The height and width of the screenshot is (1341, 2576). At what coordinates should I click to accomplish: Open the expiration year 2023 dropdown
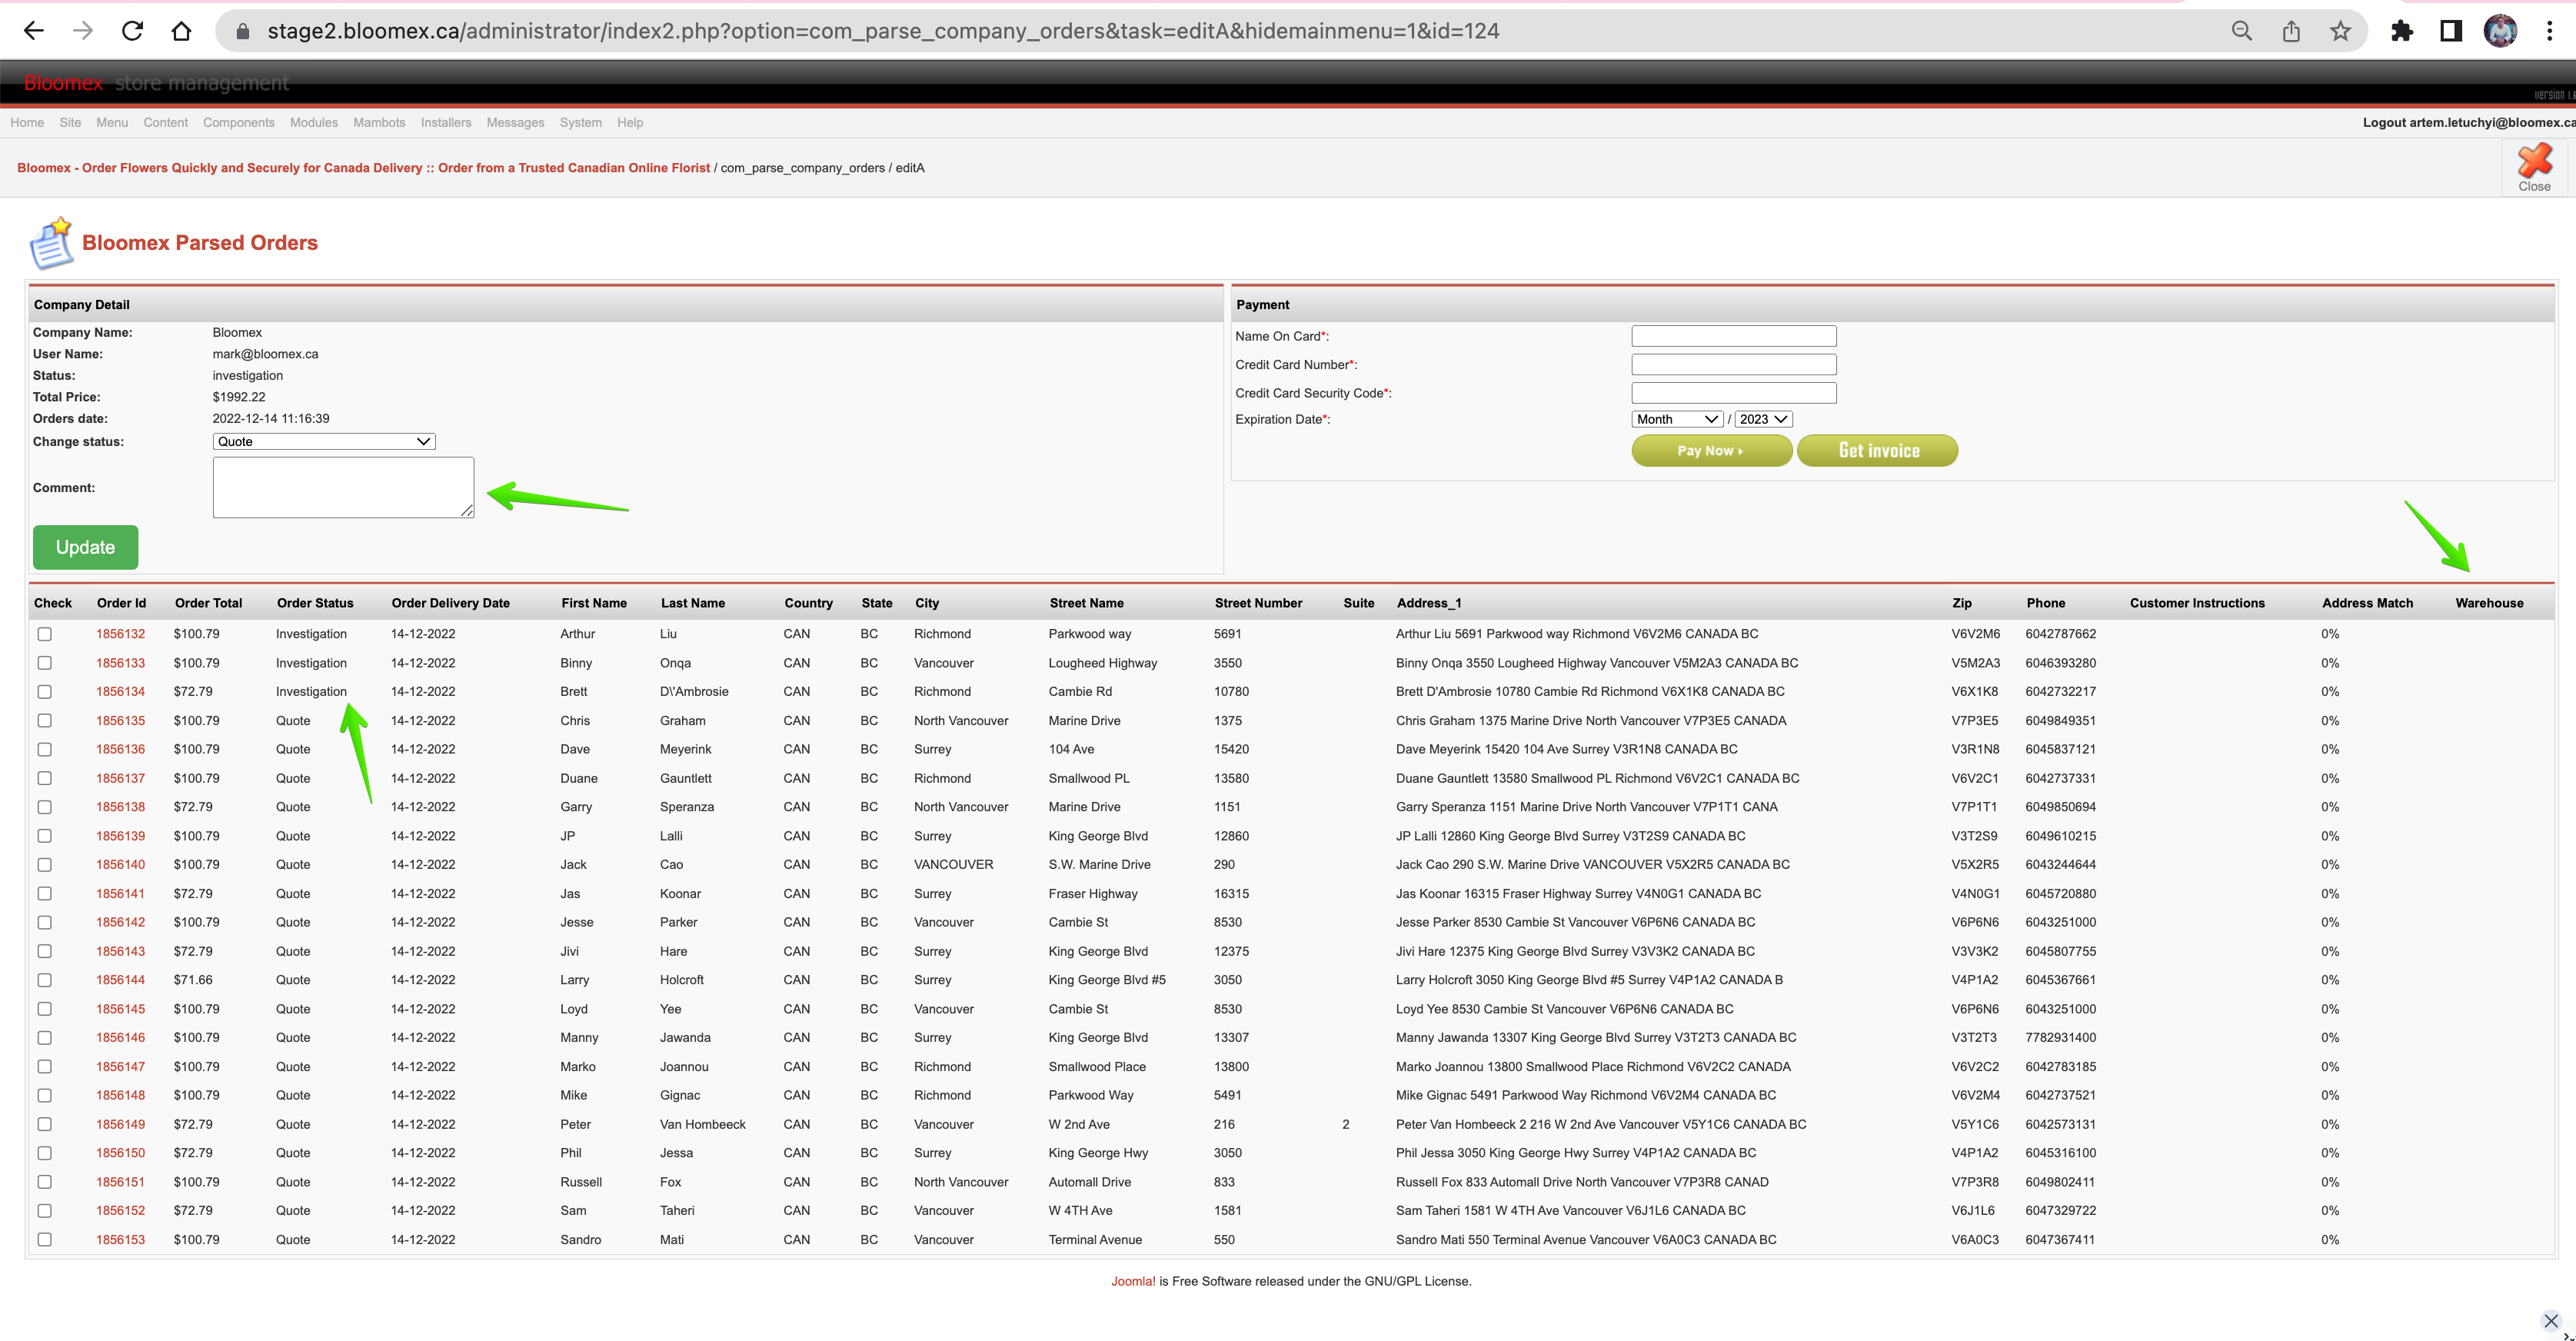coord(1764,419)
